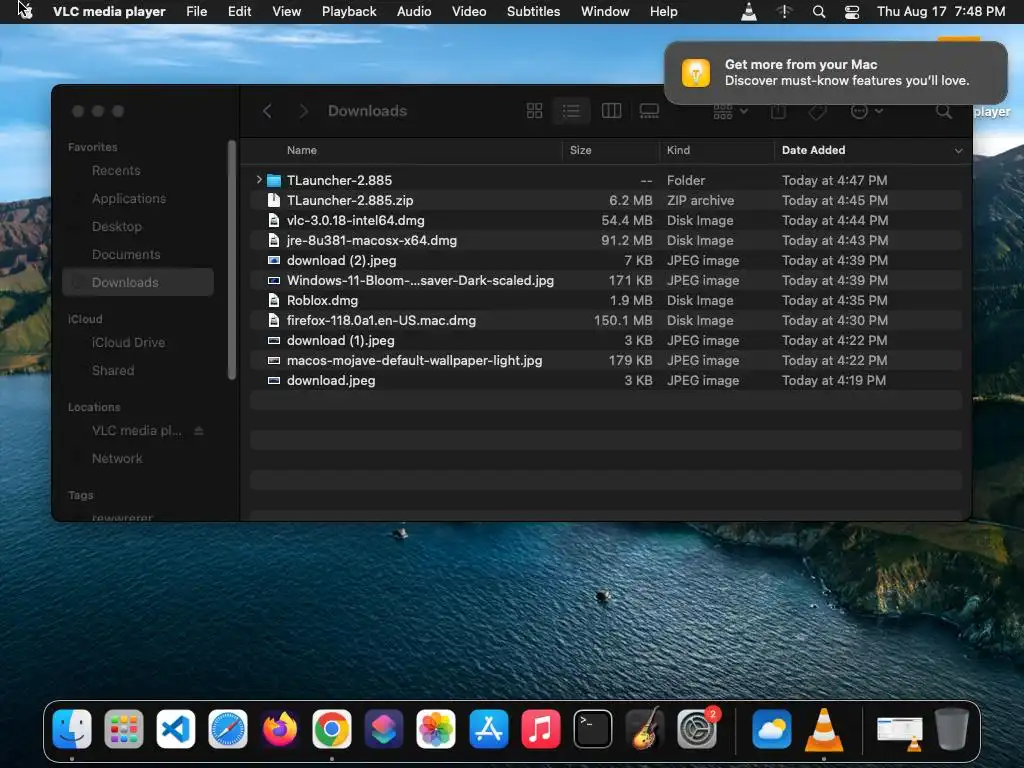Viewport: 1024px width, 768px height.
Task: Open the Group By dropdown in Finder toolbar
Action: pyautogui.click(x=730, y=112)
